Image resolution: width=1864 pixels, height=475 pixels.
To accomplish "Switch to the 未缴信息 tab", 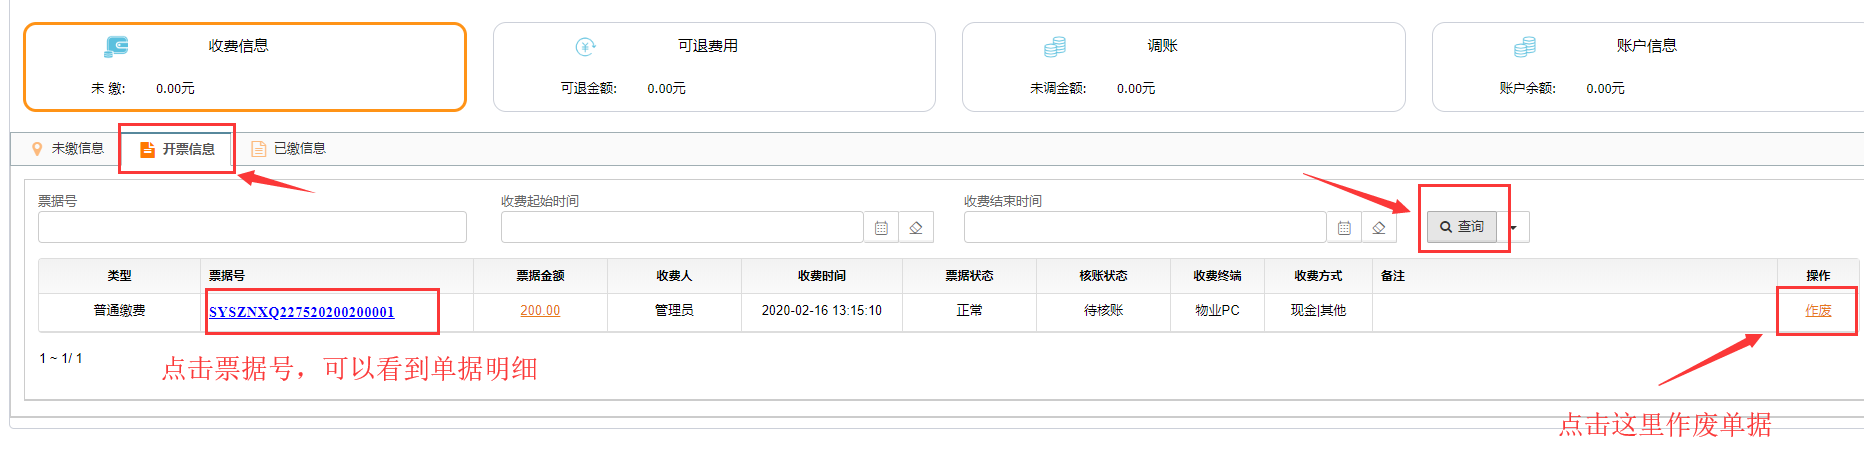I will [x=67, y=149].
